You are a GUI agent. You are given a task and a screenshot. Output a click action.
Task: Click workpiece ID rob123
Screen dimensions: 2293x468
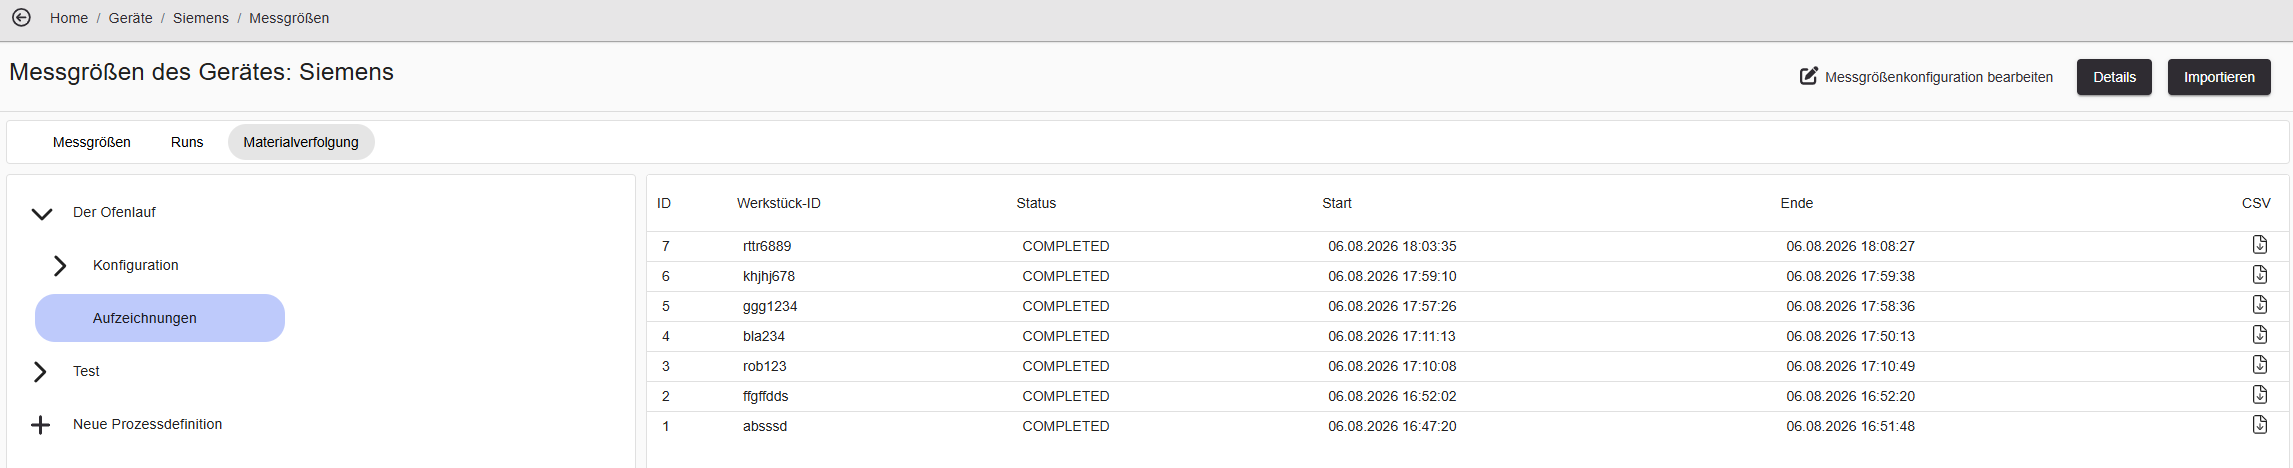[x=765, y=366]
